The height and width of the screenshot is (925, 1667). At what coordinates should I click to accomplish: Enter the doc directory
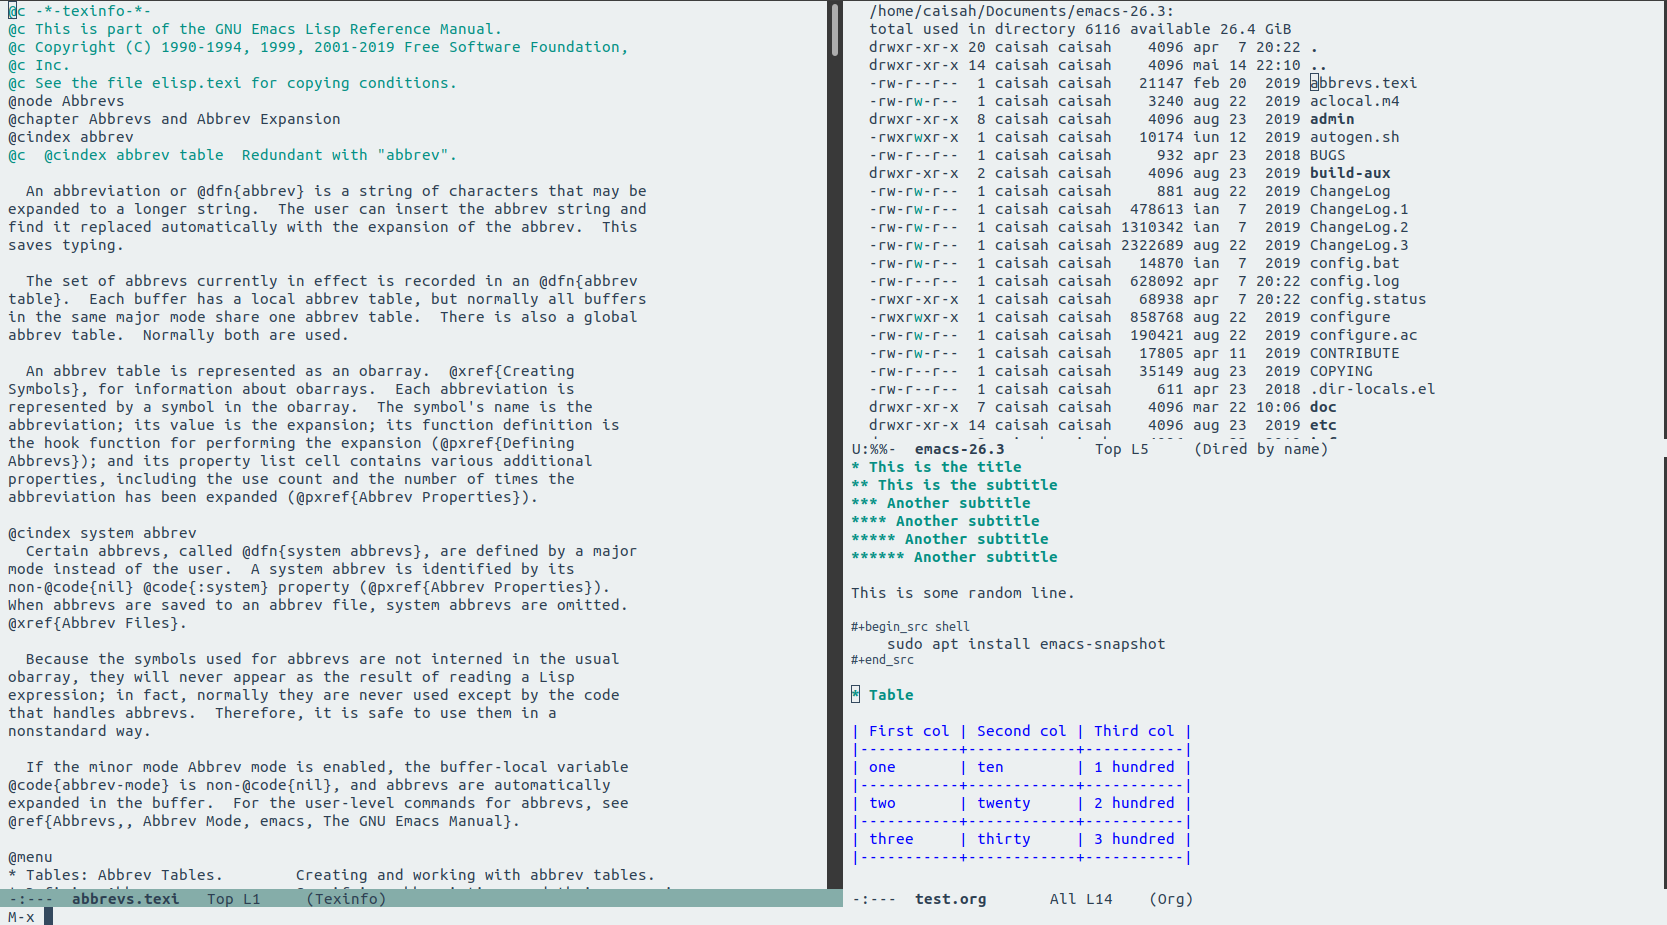(1323, 407)
